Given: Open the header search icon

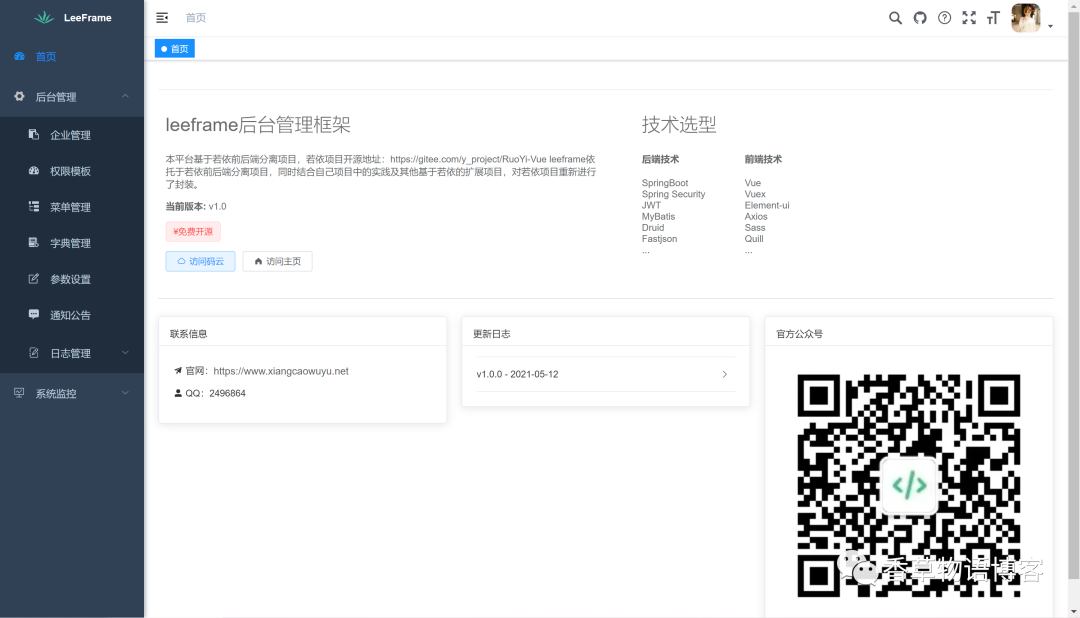Looking at the screenshot, I should pos(895,18).
